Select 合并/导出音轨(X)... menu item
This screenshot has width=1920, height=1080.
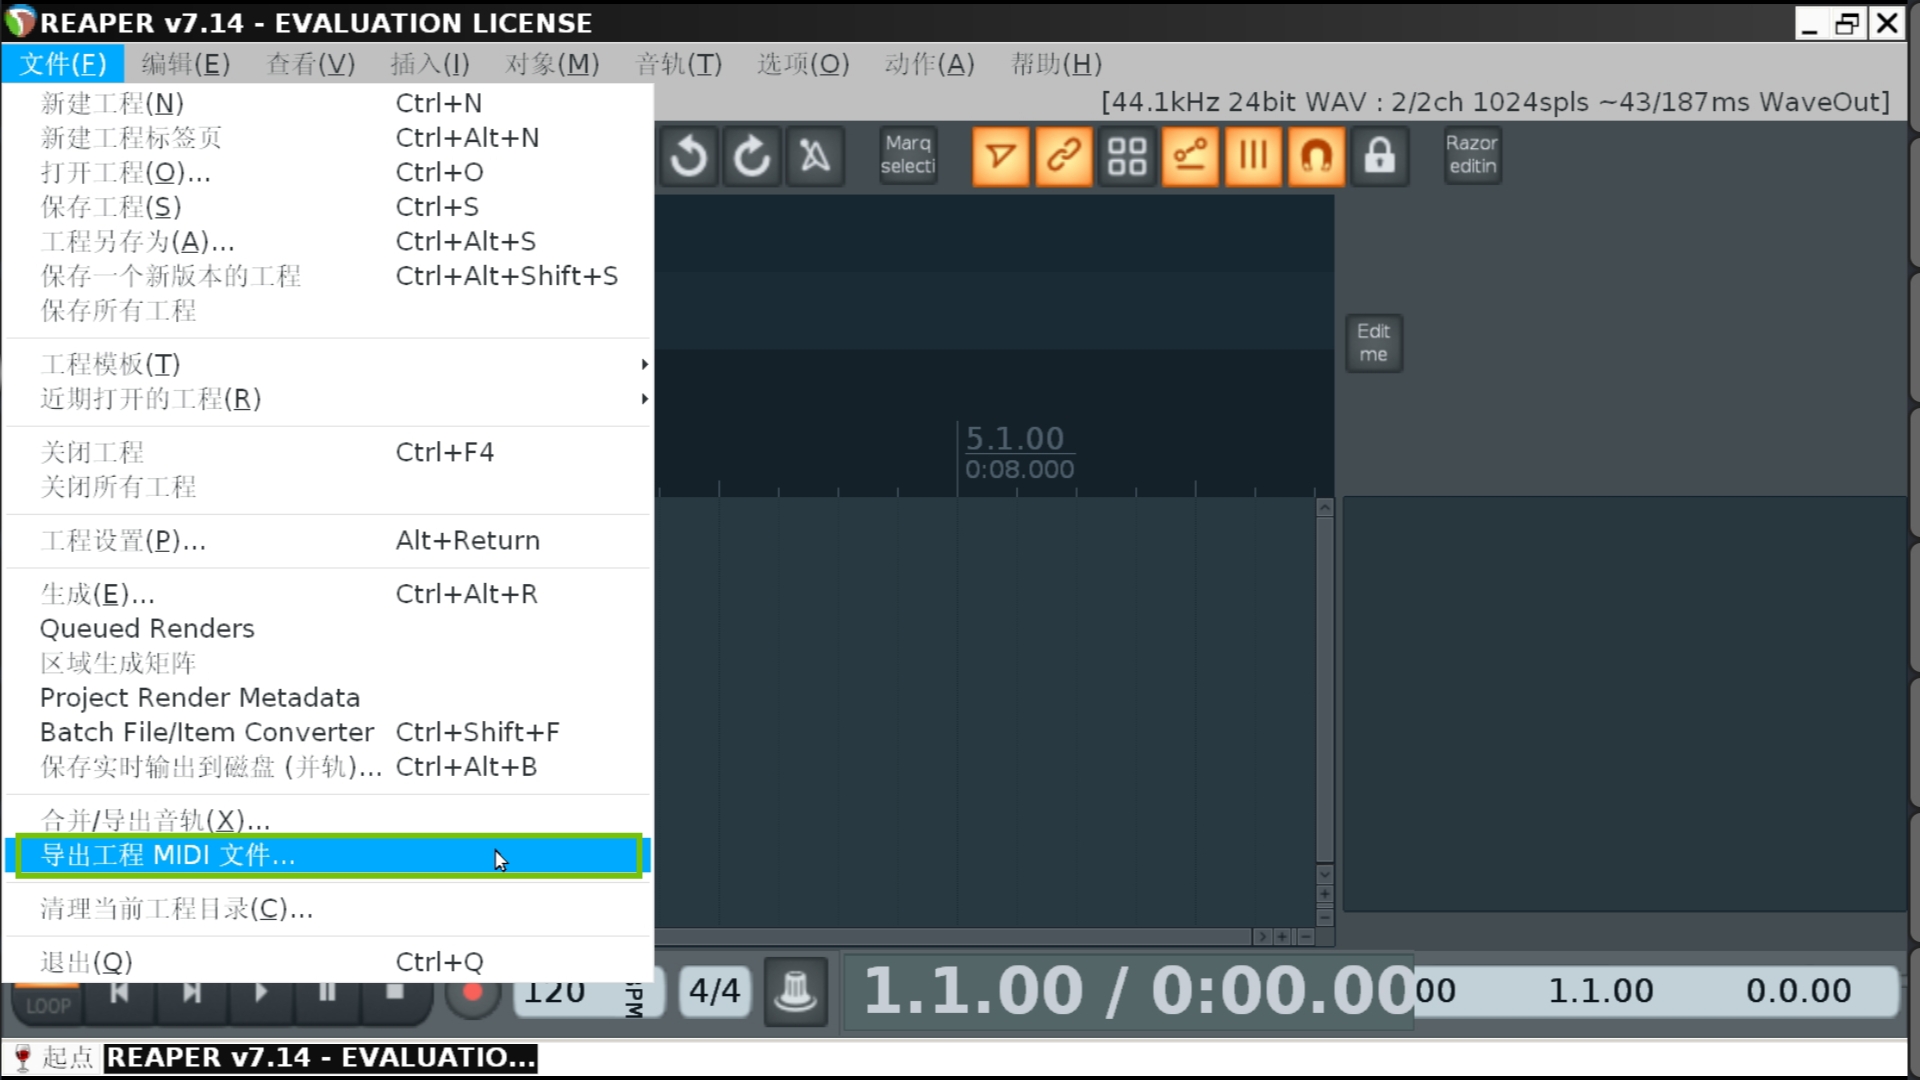[328, 821]
